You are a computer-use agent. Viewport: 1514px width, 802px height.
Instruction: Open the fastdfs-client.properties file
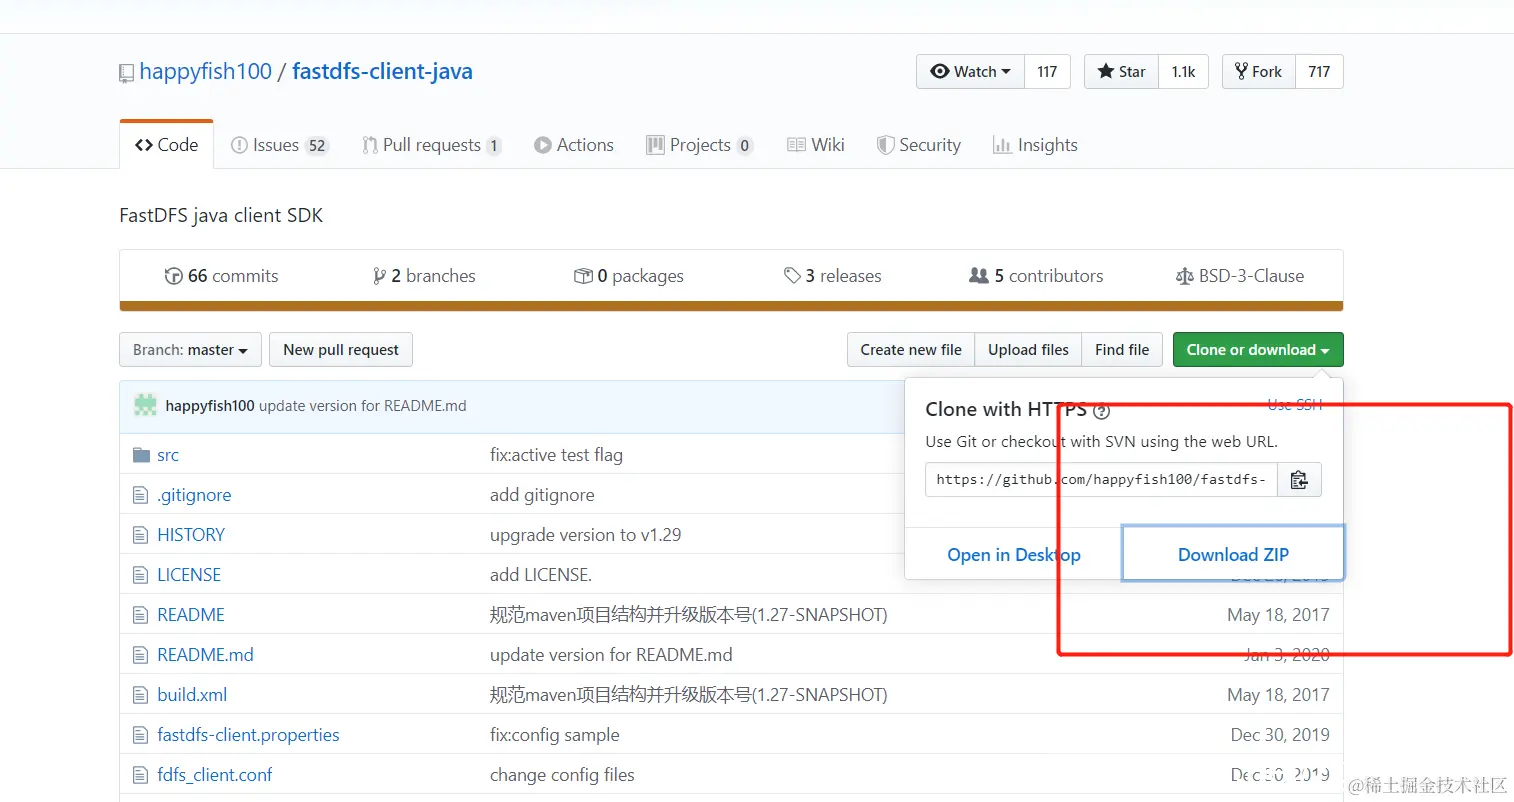point(248,735)
